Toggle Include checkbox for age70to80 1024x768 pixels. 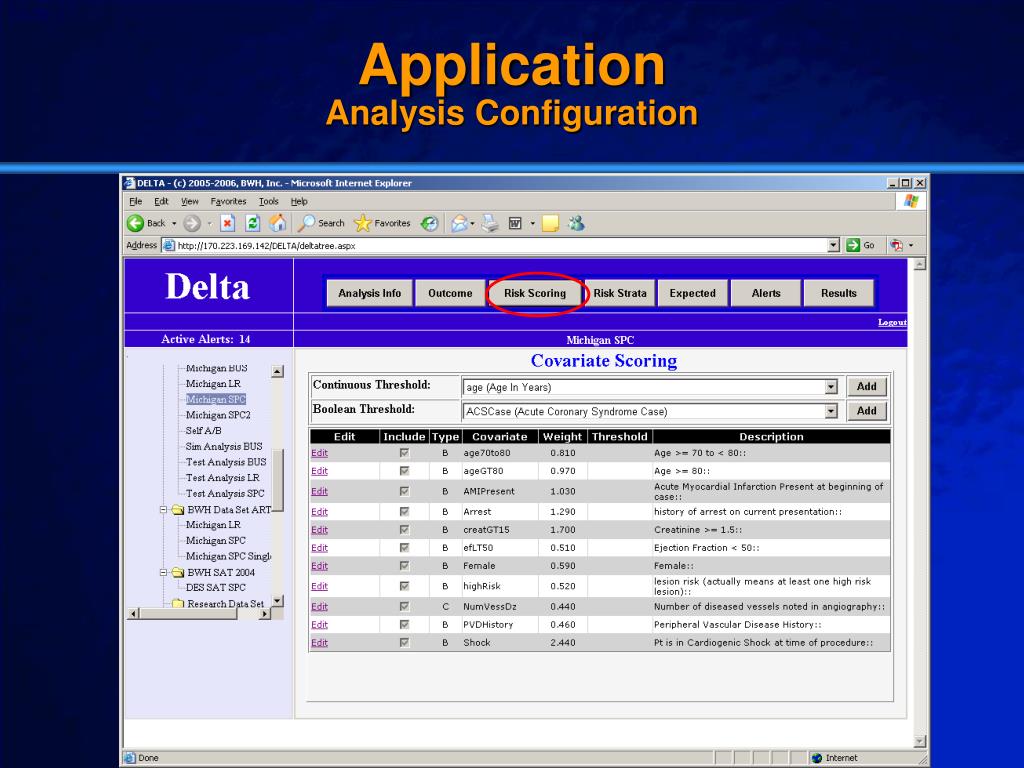[404, 453]
